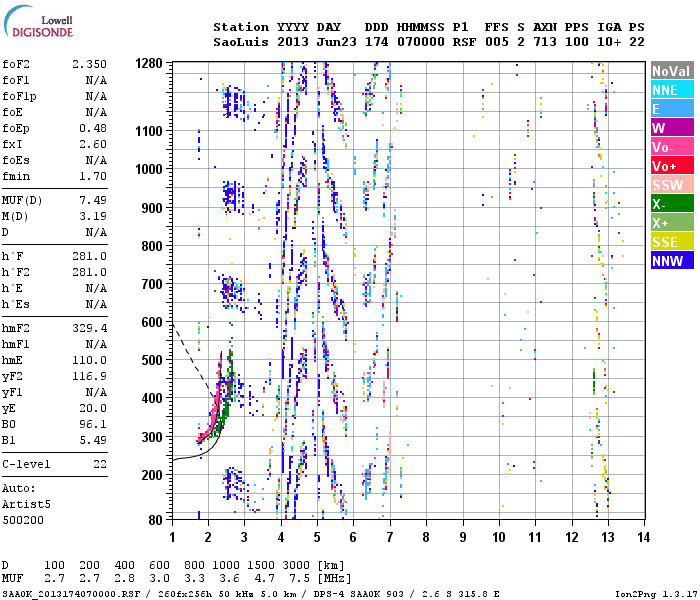
Task: Select the E blue legend swatch
Action: (672, 109)
